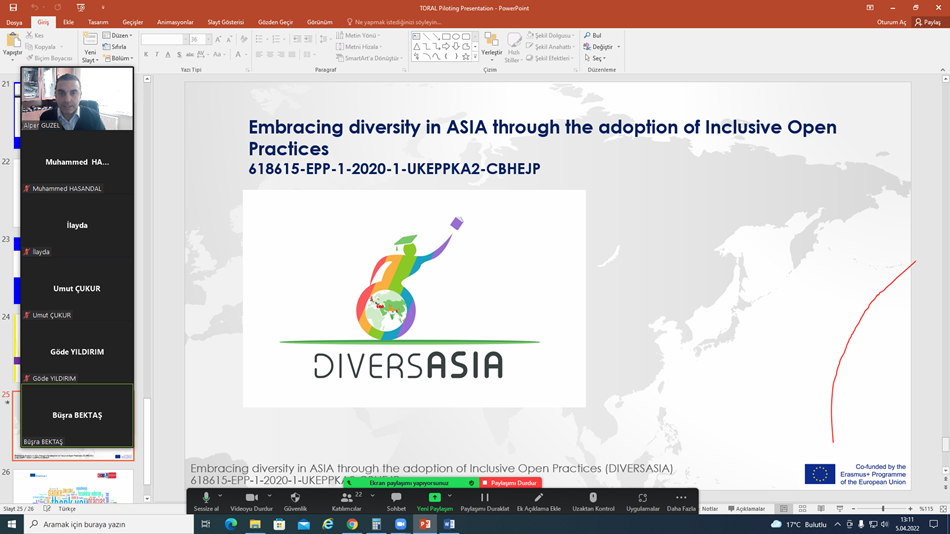Toggle Açıklamalar comments in status bar

tap(746, 509)
